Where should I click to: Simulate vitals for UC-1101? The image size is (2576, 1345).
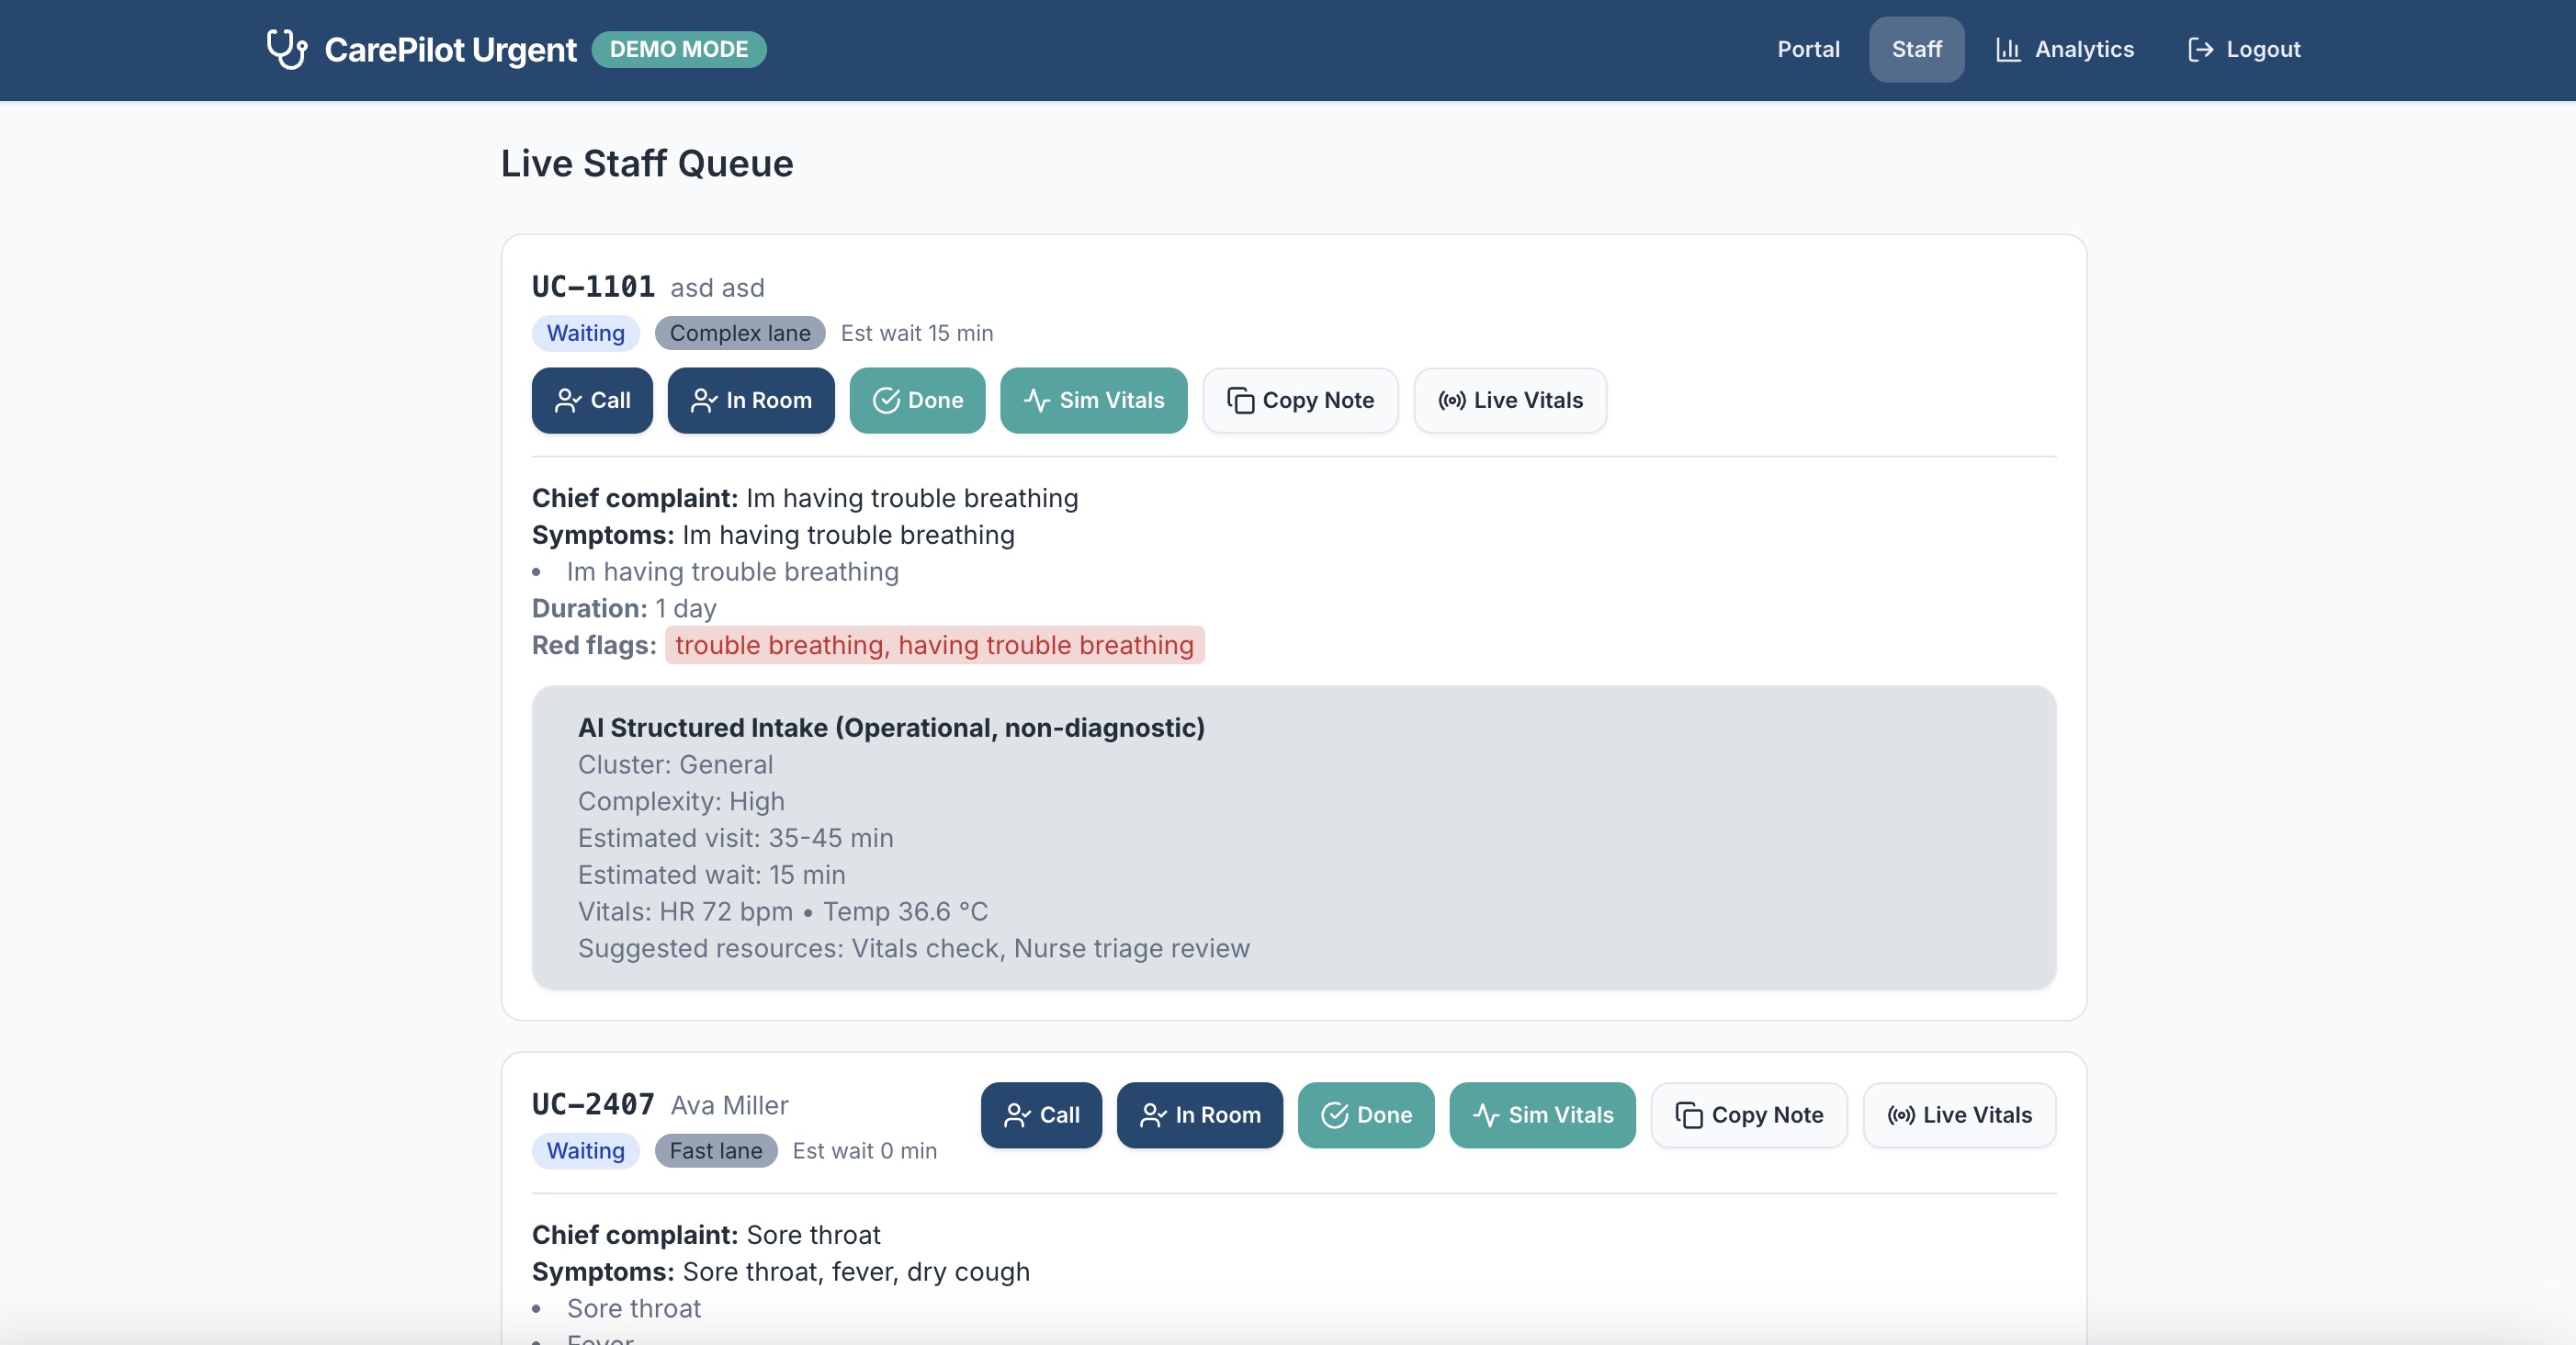coord(1093,400)
